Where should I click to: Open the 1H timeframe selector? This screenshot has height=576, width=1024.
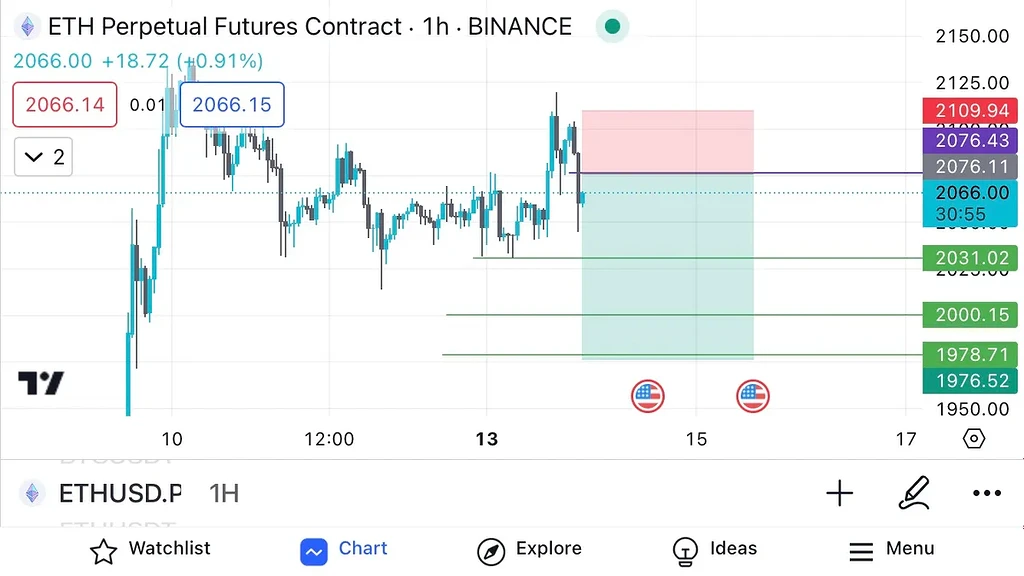pos(222,493)
